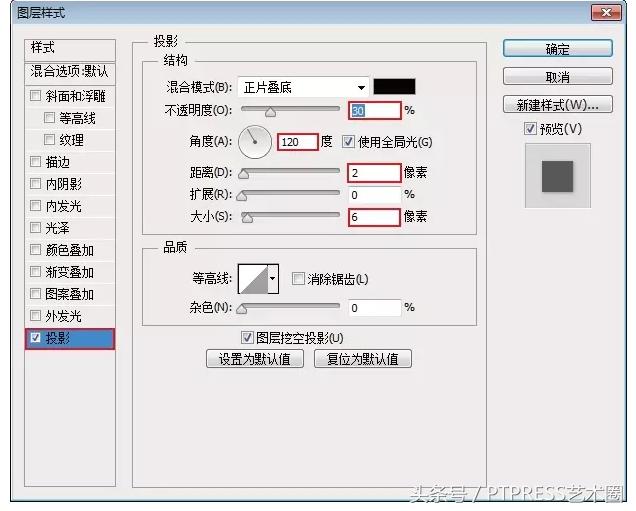Uncheck the 图层挖空投影 checkbox
The image size is (636, 511).
coord(247,337)
